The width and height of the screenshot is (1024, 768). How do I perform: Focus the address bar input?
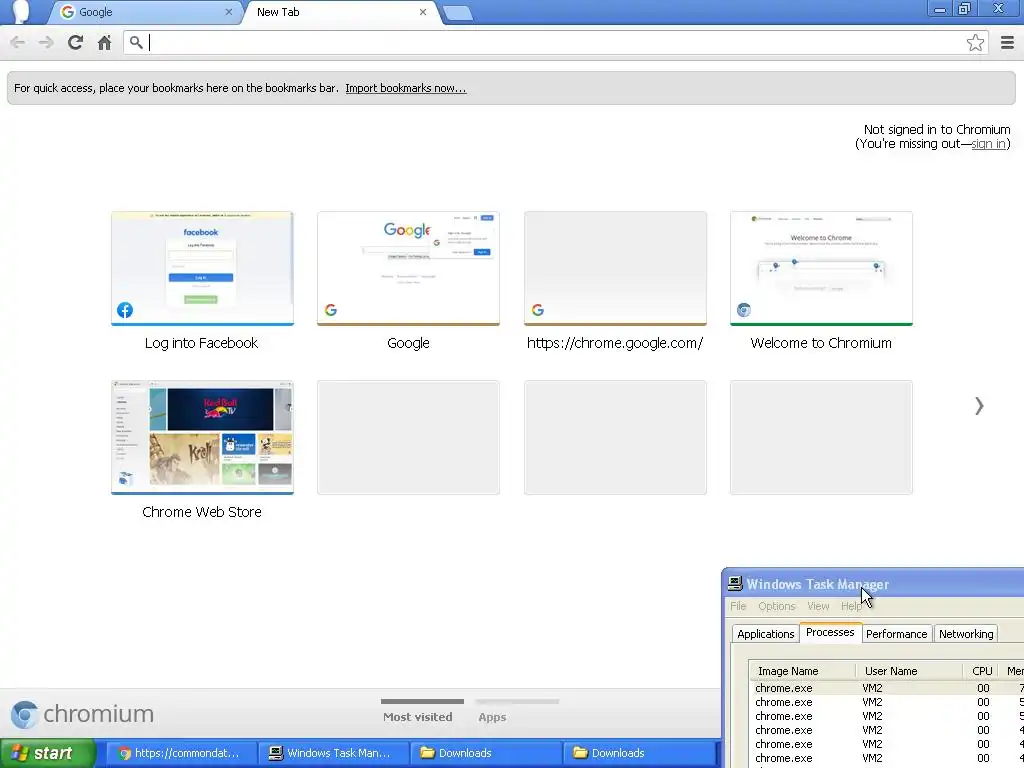click(555, 42)
